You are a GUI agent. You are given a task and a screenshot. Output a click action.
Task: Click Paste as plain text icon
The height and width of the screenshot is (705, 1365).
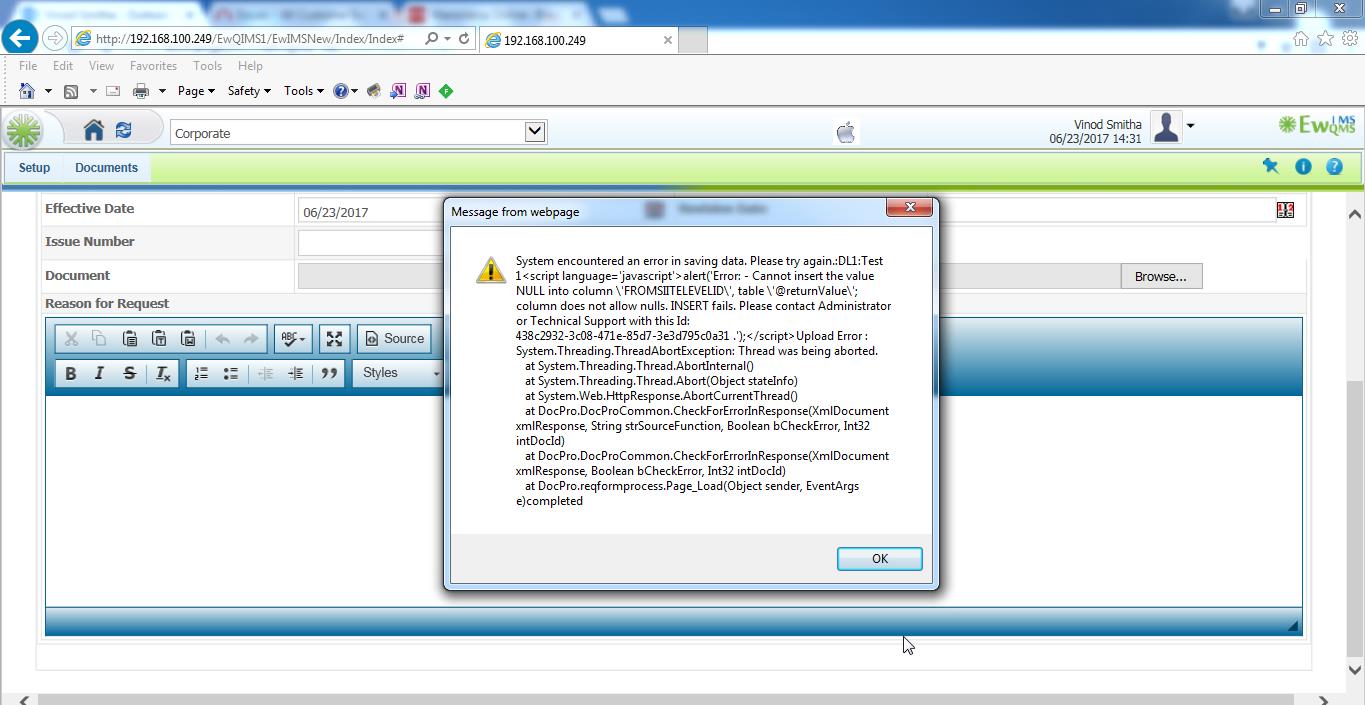pos(158,339)
